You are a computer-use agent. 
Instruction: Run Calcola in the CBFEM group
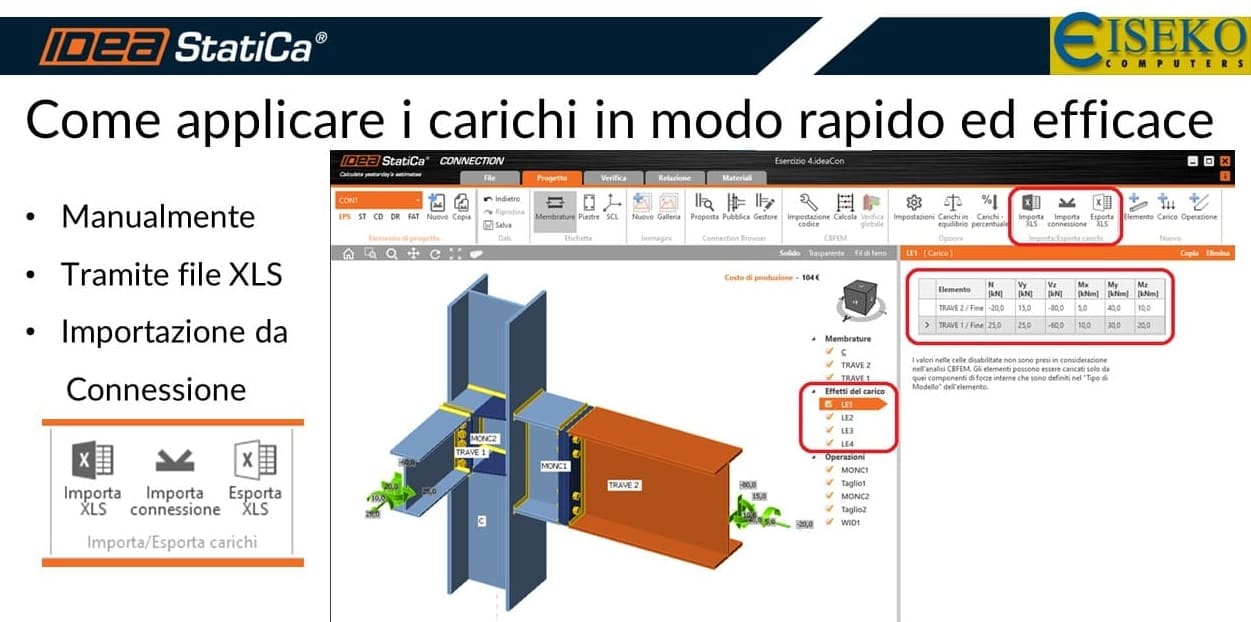click(x=845, y=206)
